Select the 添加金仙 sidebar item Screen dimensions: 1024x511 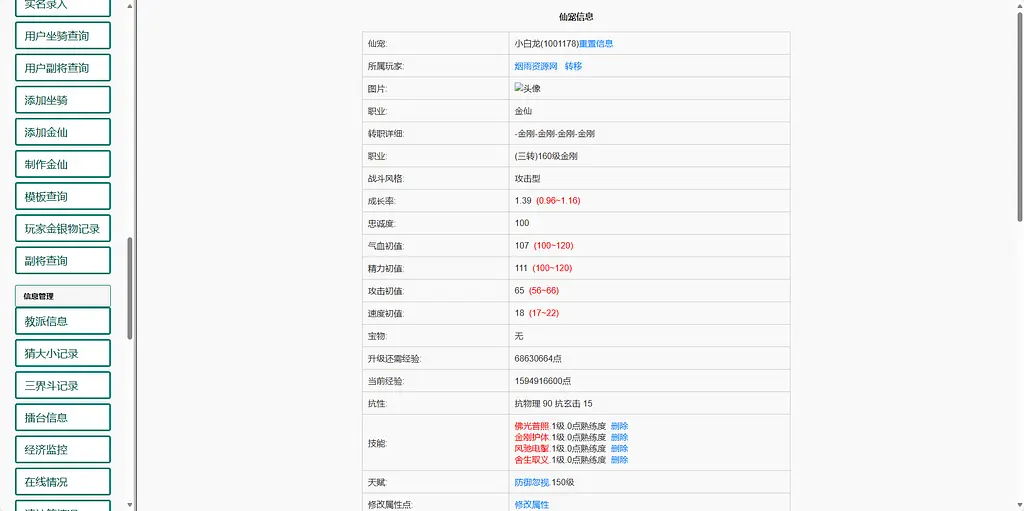coord(63,132)
